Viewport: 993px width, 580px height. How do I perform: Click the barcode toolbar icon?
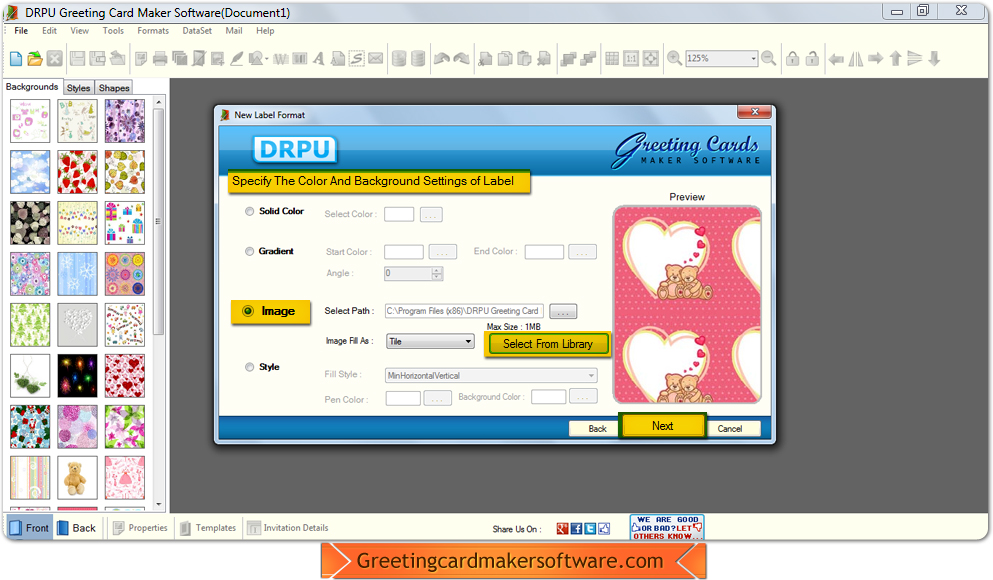pyautogui.click(x=300, y=59)
